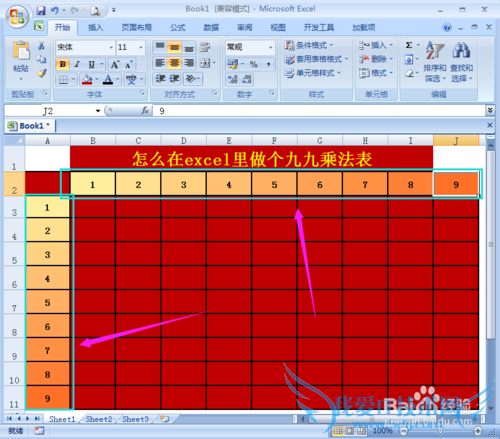Screen dimensions: 500x439
Task: Toggle bold formatting
Action: point(63,64)
